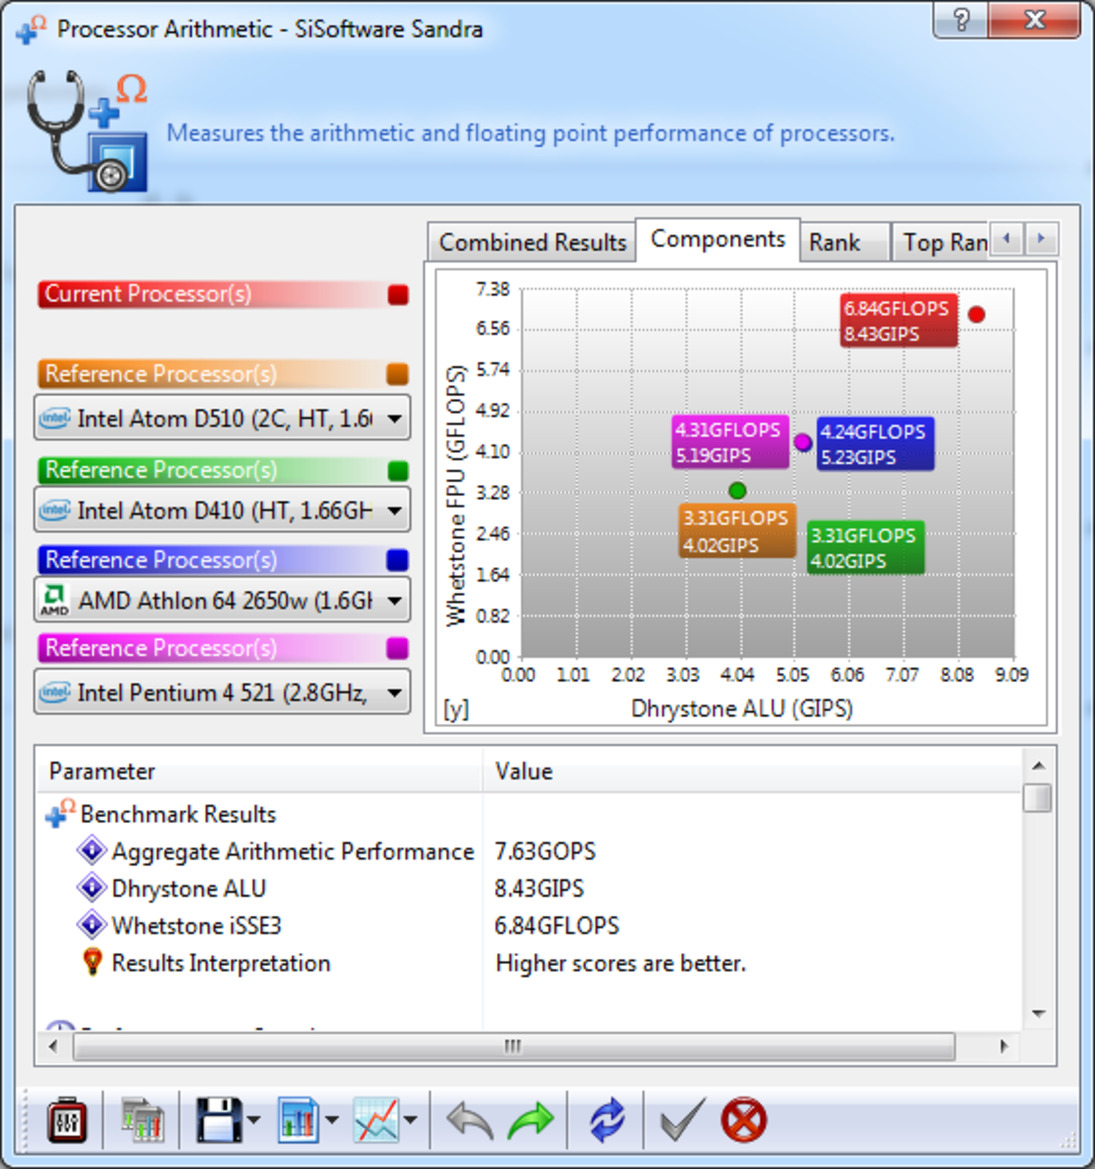Viewport: 1095px width, 1169px height.
Task: Click horizontal scrollbar right arrow
Action: pyautogui.click(x=1003, y=1046)
